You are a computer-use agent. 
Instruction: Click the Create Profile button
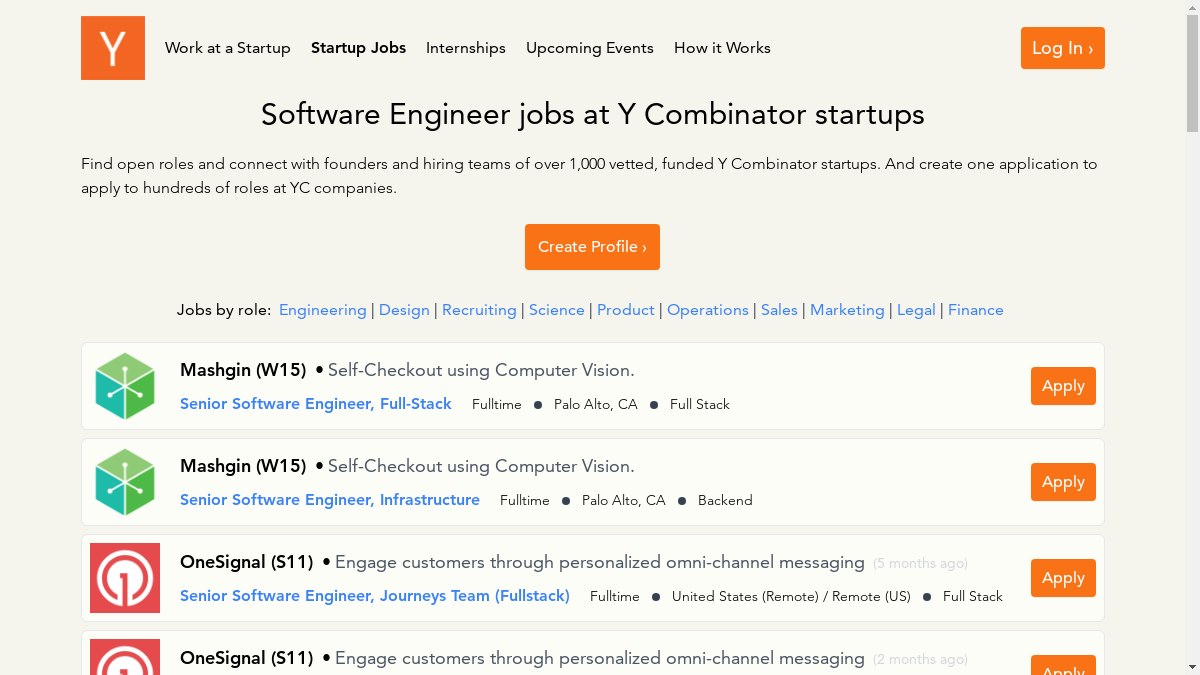point(592,247)
